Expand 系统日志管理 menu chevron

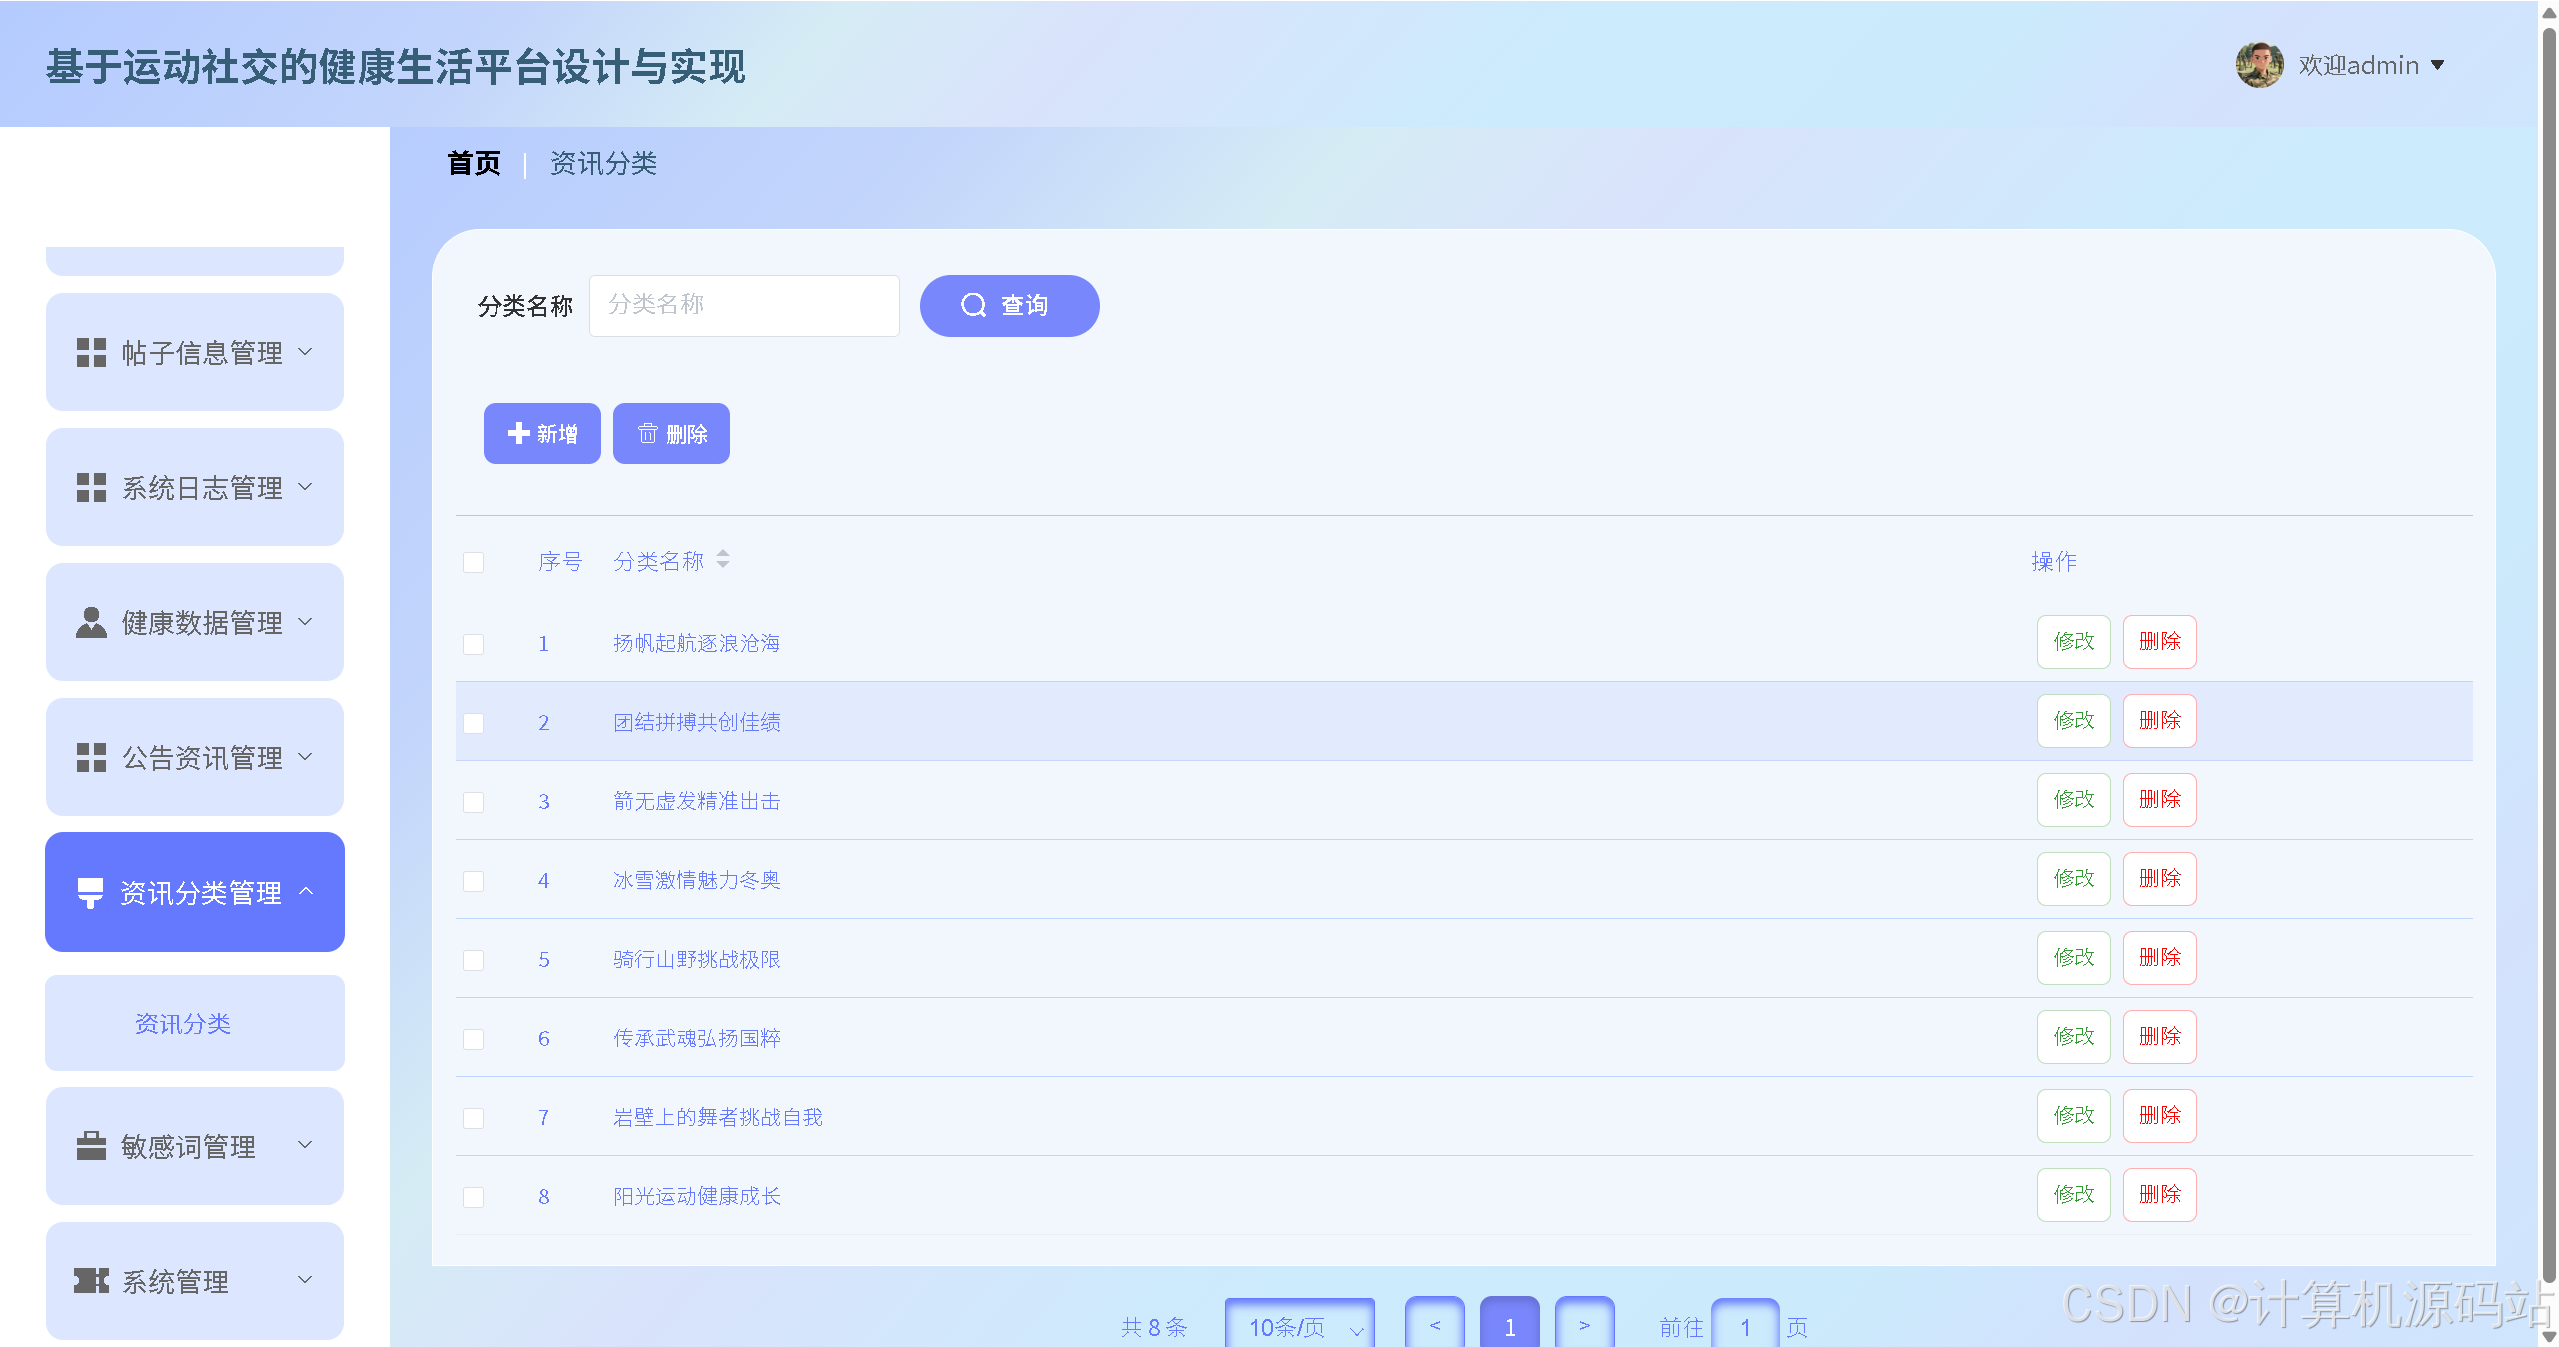pyautogui.click(x=306, y=487)
